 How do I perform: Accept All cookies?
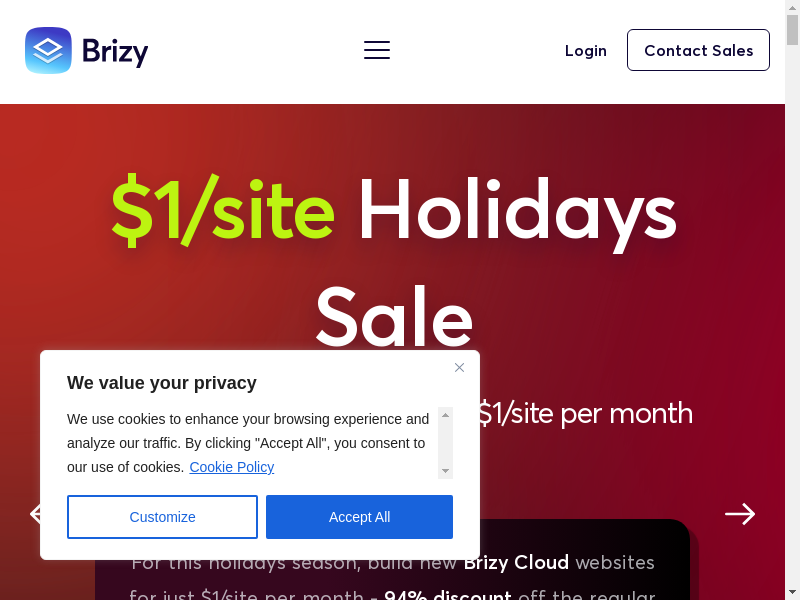click(359, 517)
